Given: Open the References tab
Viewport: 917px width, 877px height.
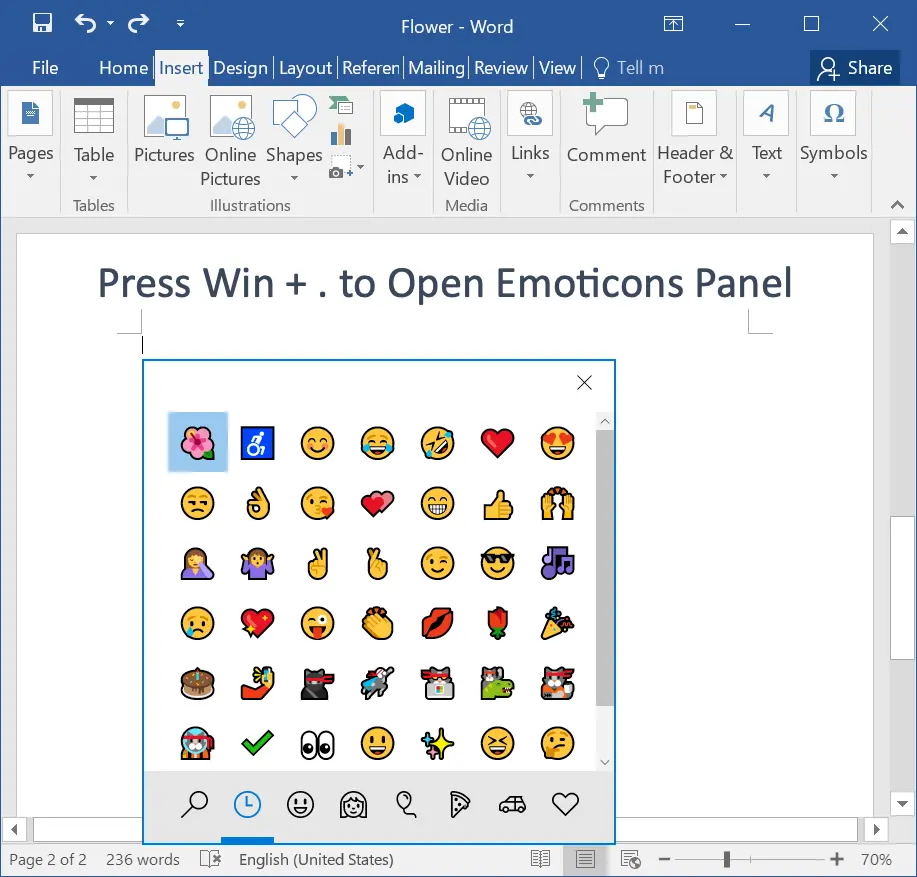Looking at the screenshot, I should 371,68.
